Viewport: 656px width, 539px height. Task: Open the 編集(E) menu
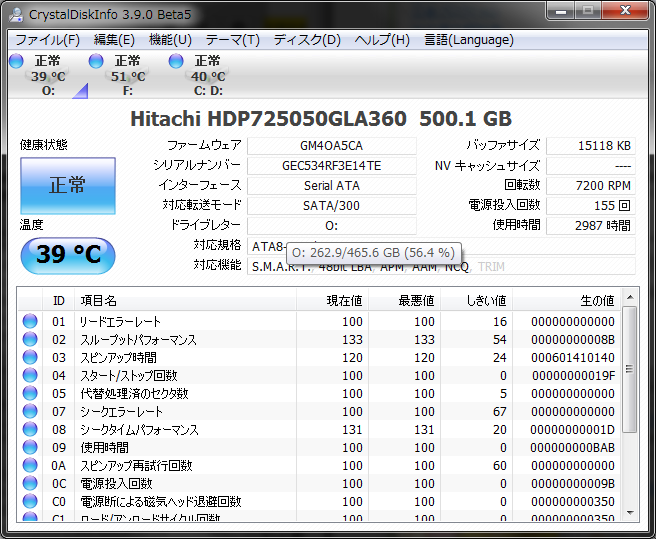114,40
